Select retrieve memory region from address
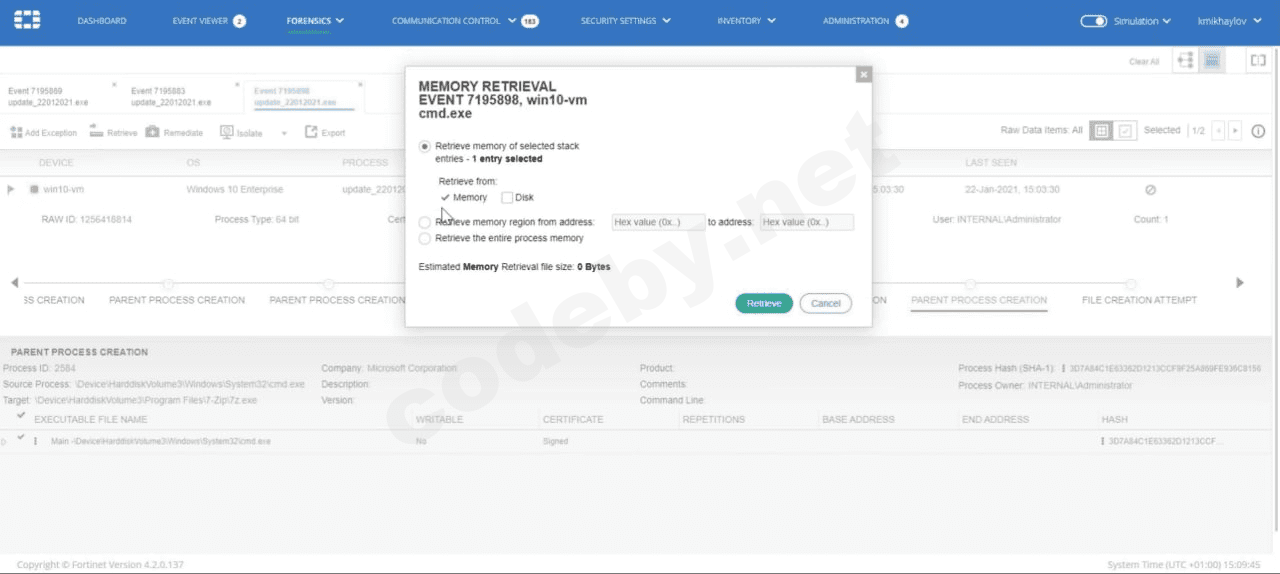This screenshot has height=574, width=1280. [425, 222]
